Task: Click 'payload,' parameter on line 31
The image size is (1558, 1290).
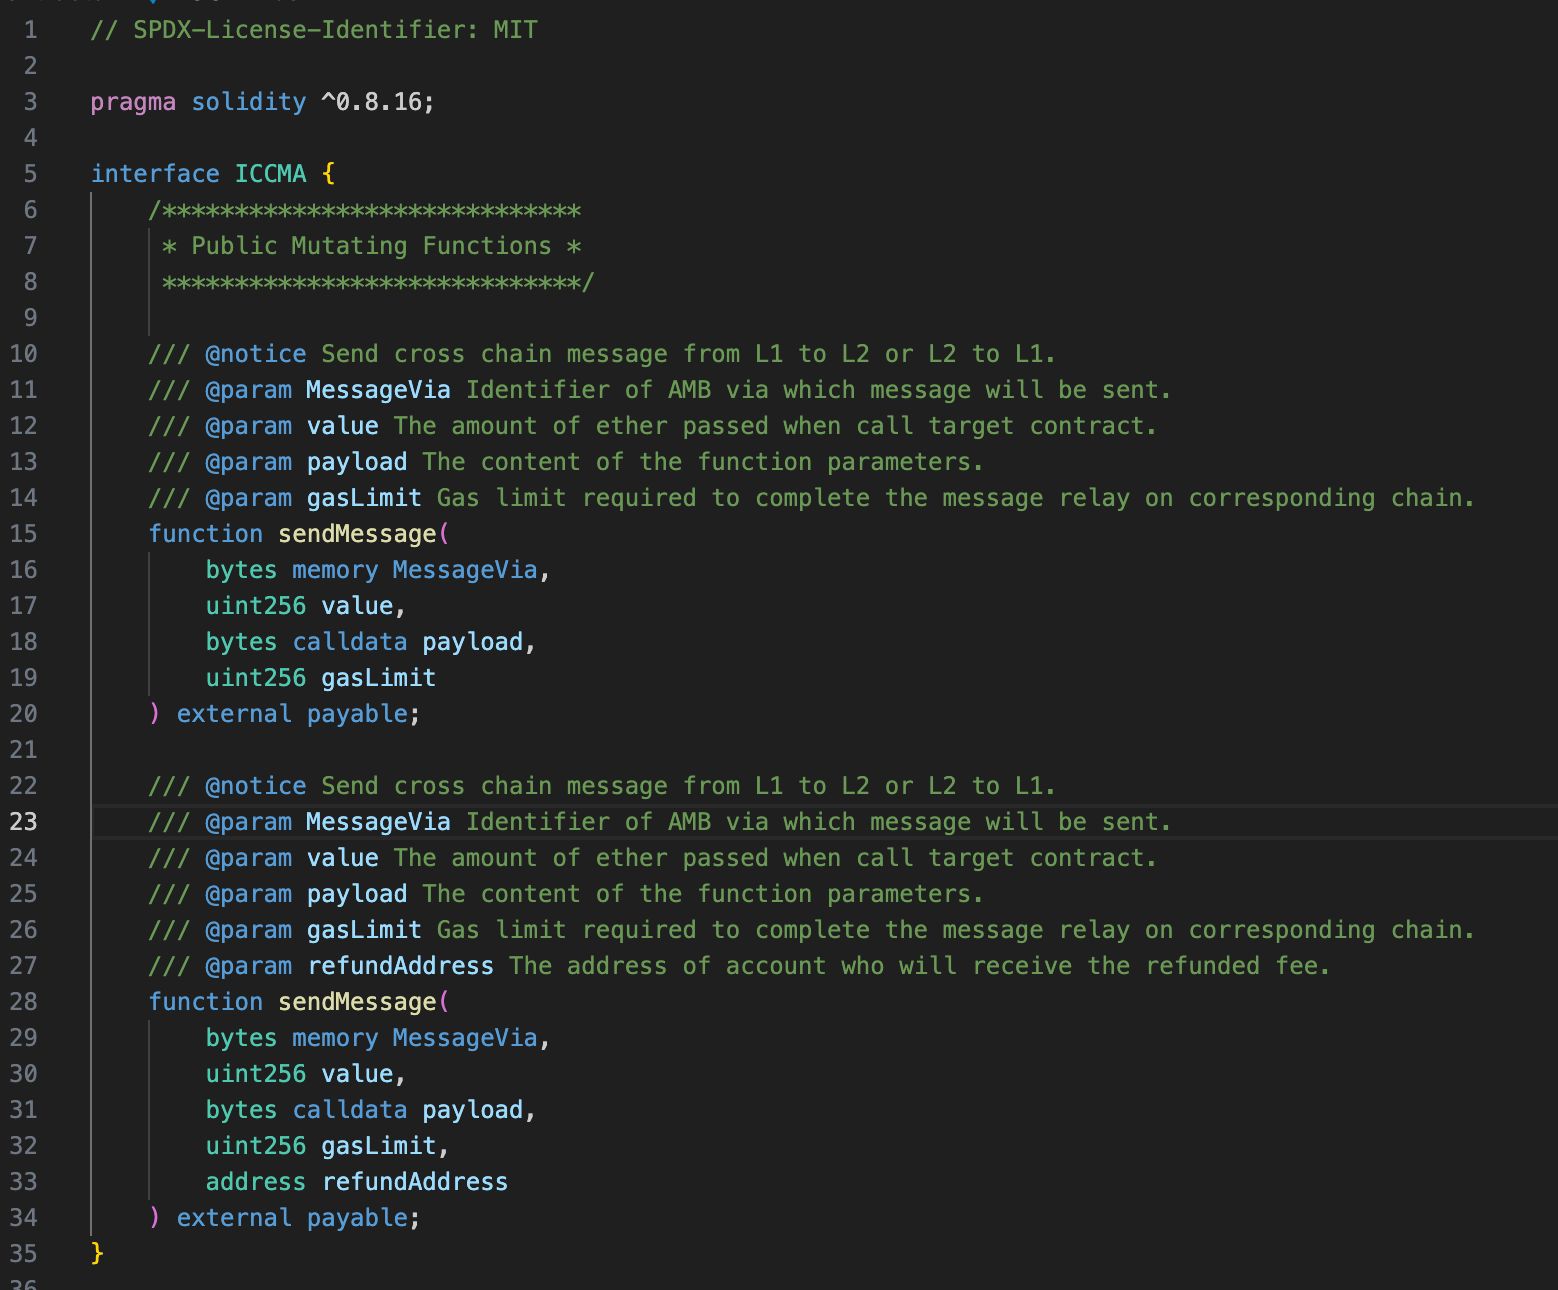Action: point(479,1110)
